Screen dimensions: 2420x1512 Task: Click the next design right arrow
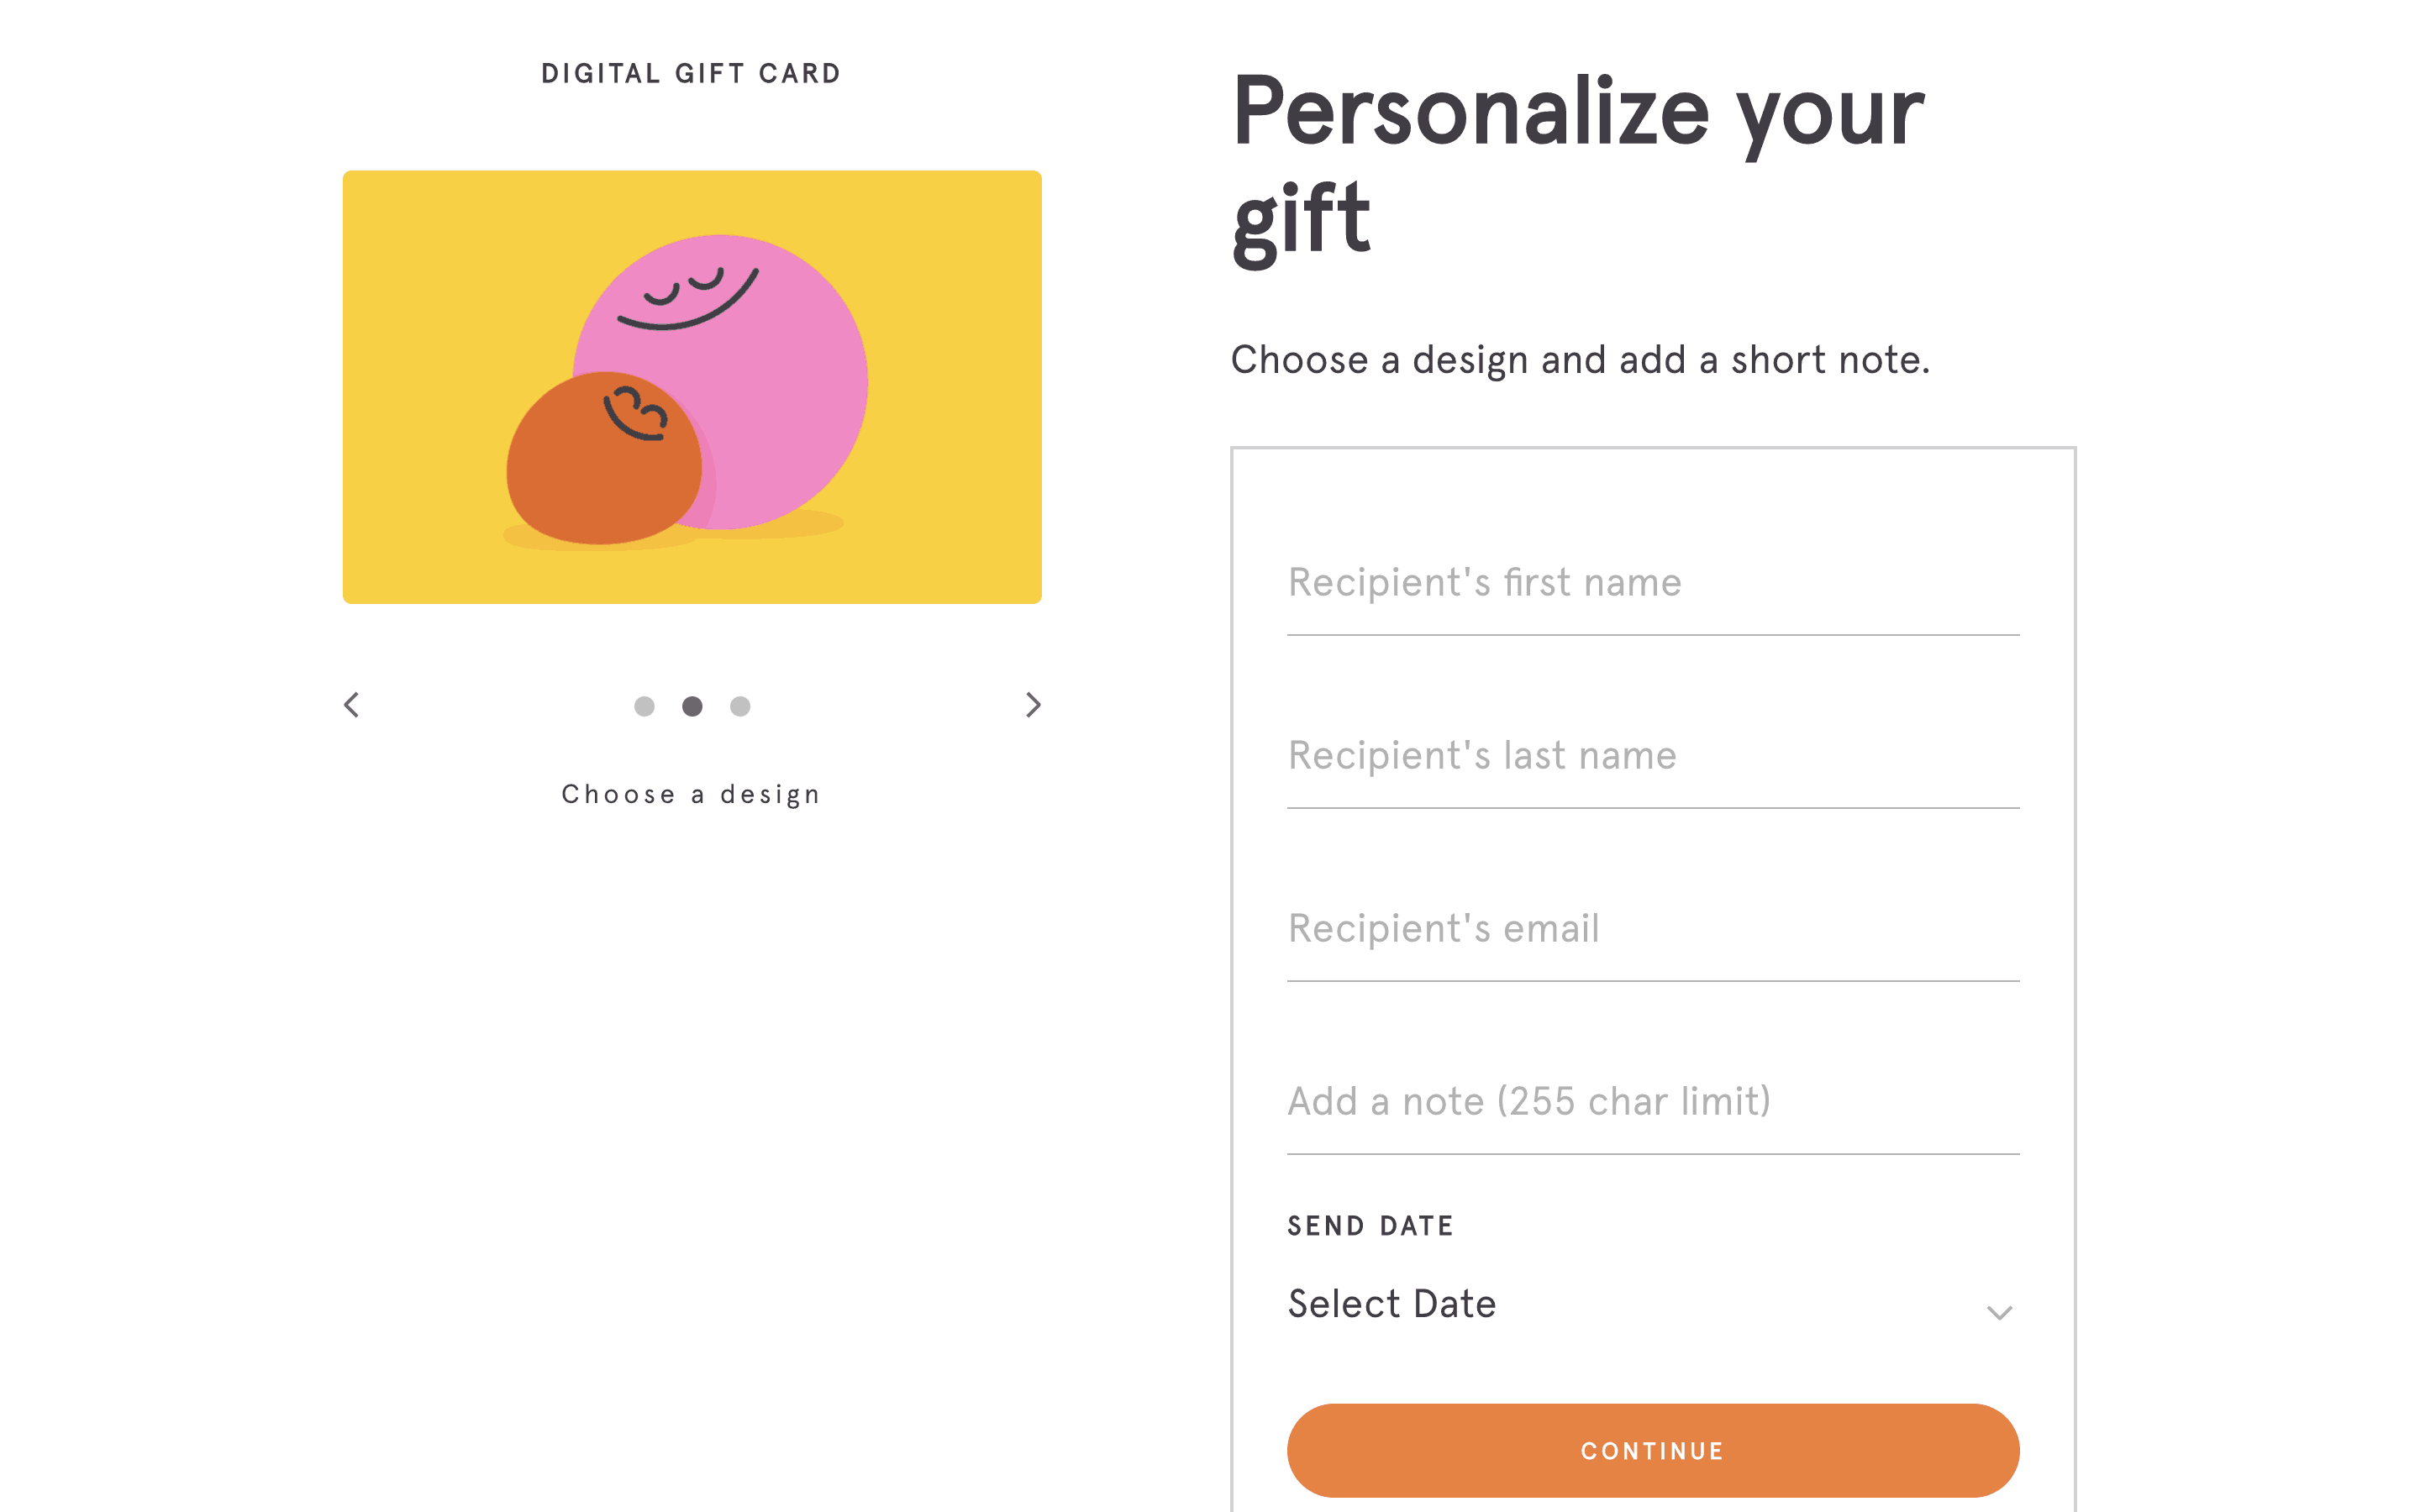[1033, 705]
